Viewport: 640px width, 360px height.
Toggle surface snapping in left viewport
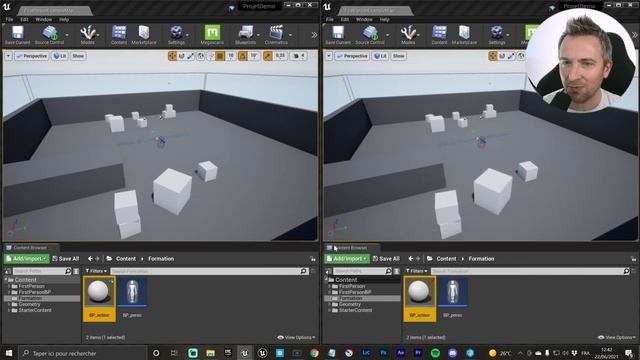[211, 56]
